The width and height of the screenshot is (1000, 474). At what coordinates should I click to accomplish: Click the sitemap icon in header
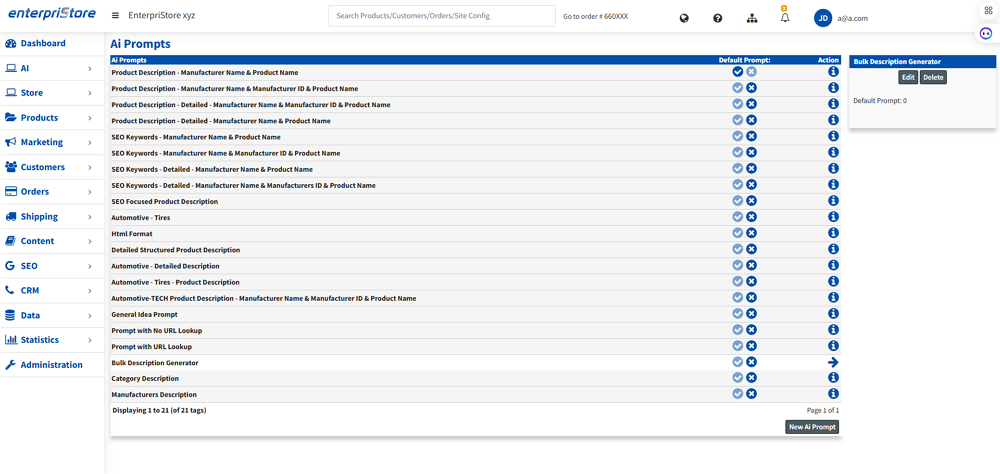(x=752, y=18)
